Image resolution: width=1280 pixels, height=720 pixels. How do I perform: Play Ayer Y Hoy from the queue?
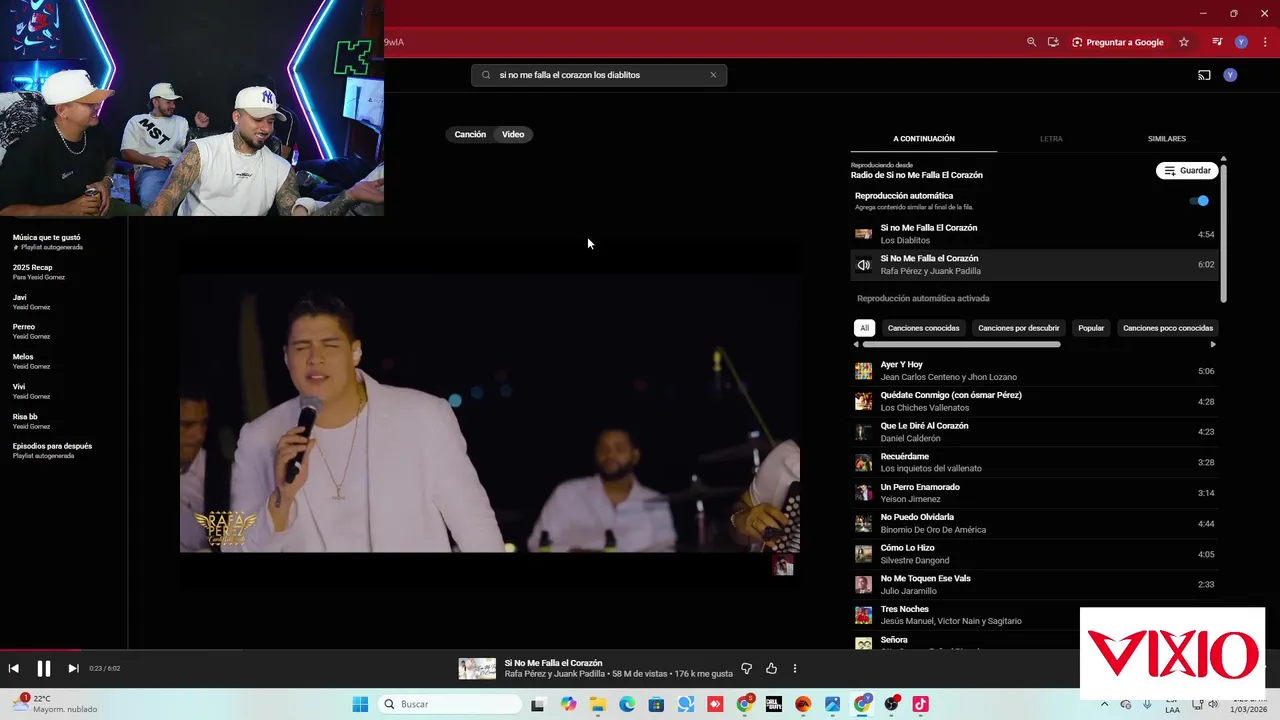point(1035,371)
